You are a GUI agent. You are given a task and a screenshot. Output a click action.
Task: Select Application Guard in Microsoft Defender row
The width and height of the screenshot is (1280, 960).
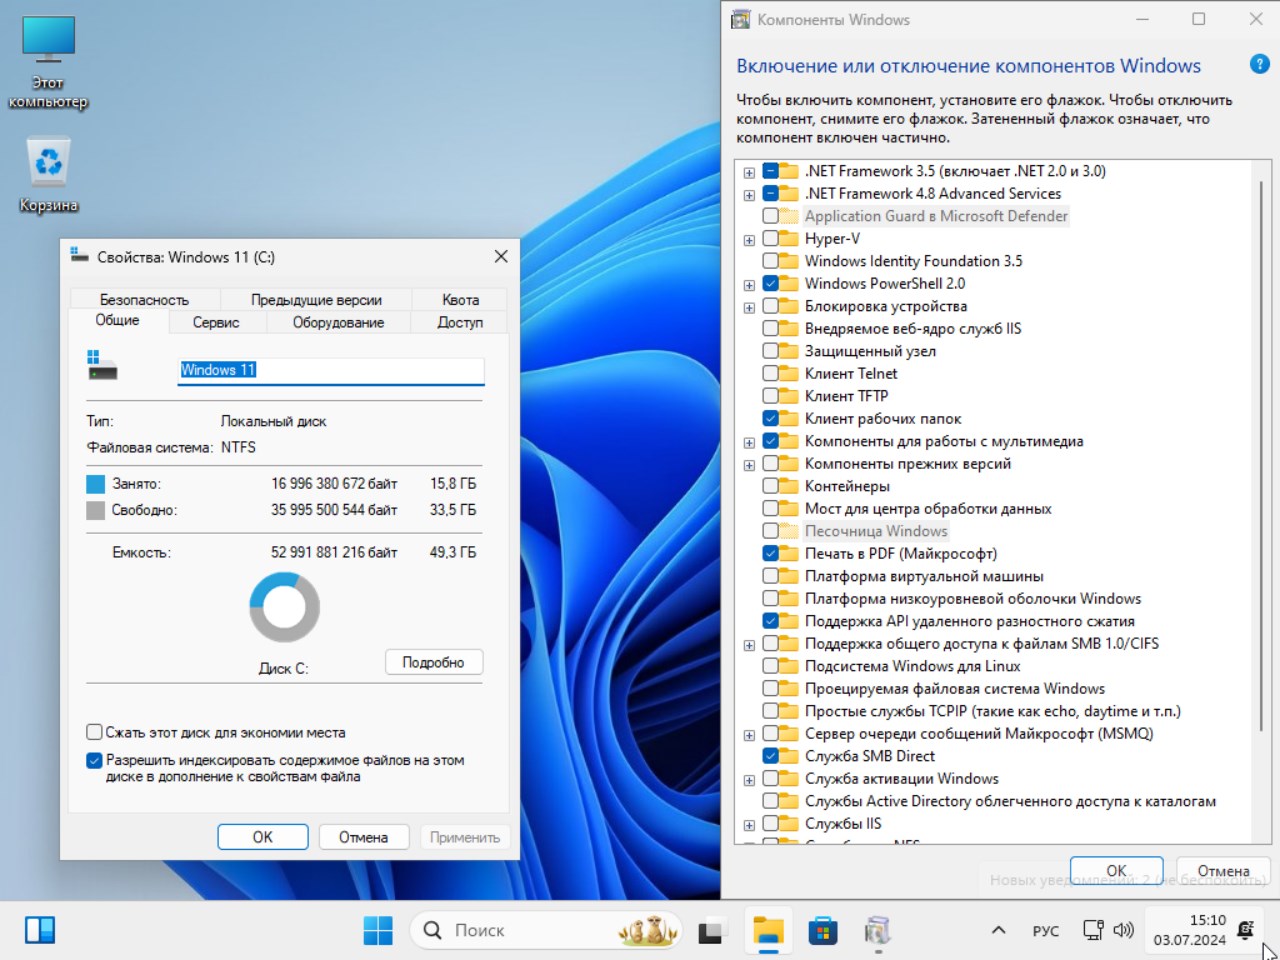pyautogui.click(x=936, y=216)
